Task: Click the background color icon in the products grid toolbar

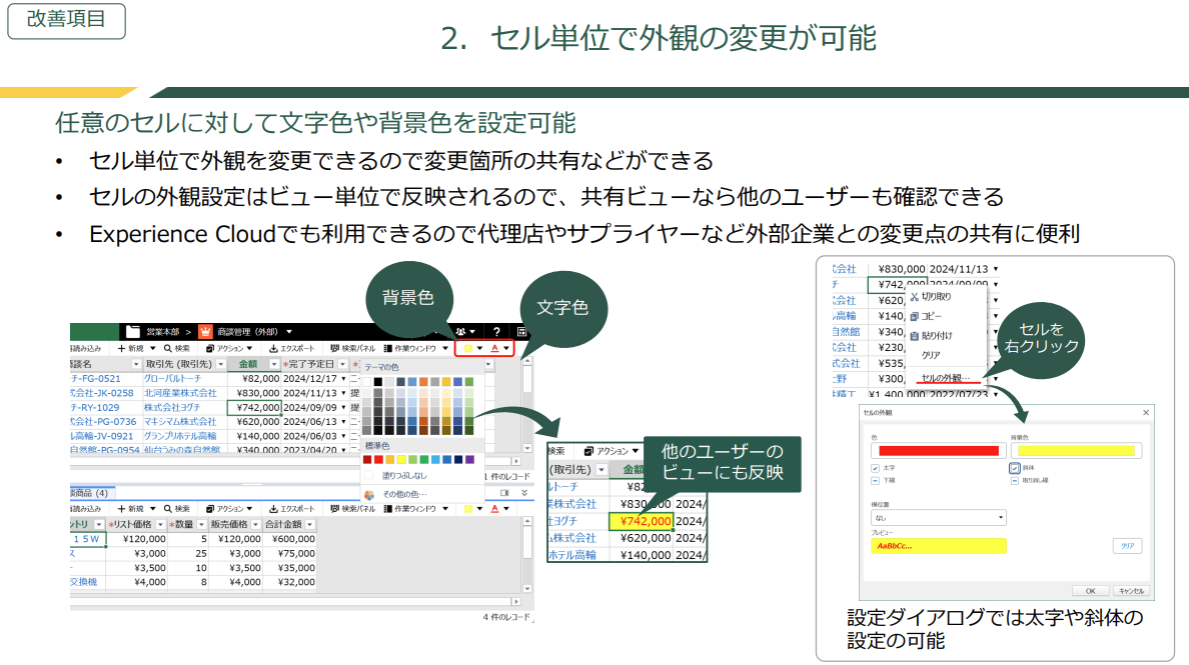Action: pyautogui.click(x=469, y=509)
